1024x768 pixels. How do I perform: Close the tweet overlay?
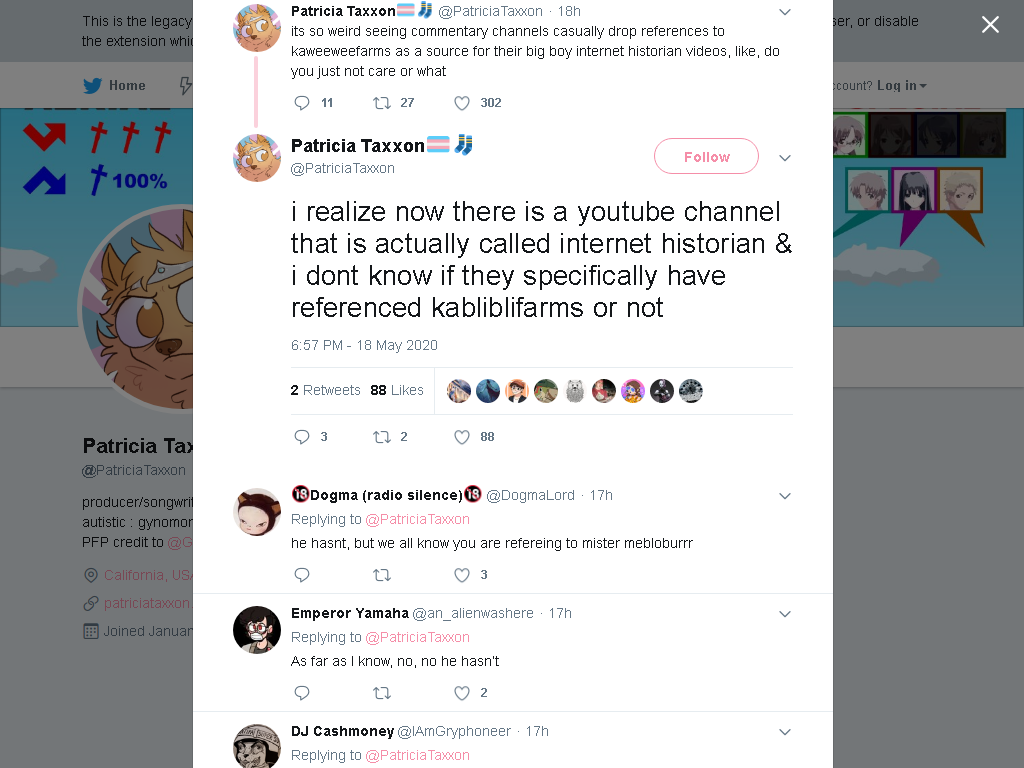(990, 24)
